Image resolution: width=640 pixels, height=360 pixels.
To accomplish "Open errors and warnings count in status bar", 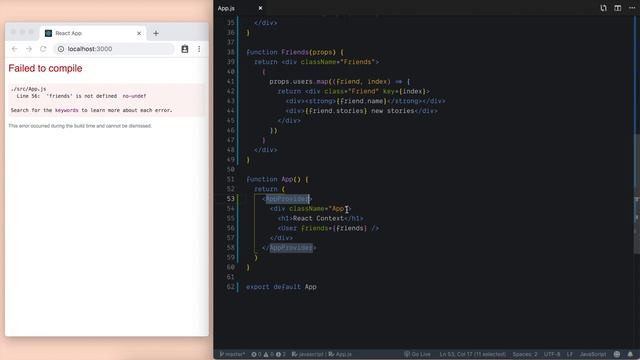I will point(268,354).
